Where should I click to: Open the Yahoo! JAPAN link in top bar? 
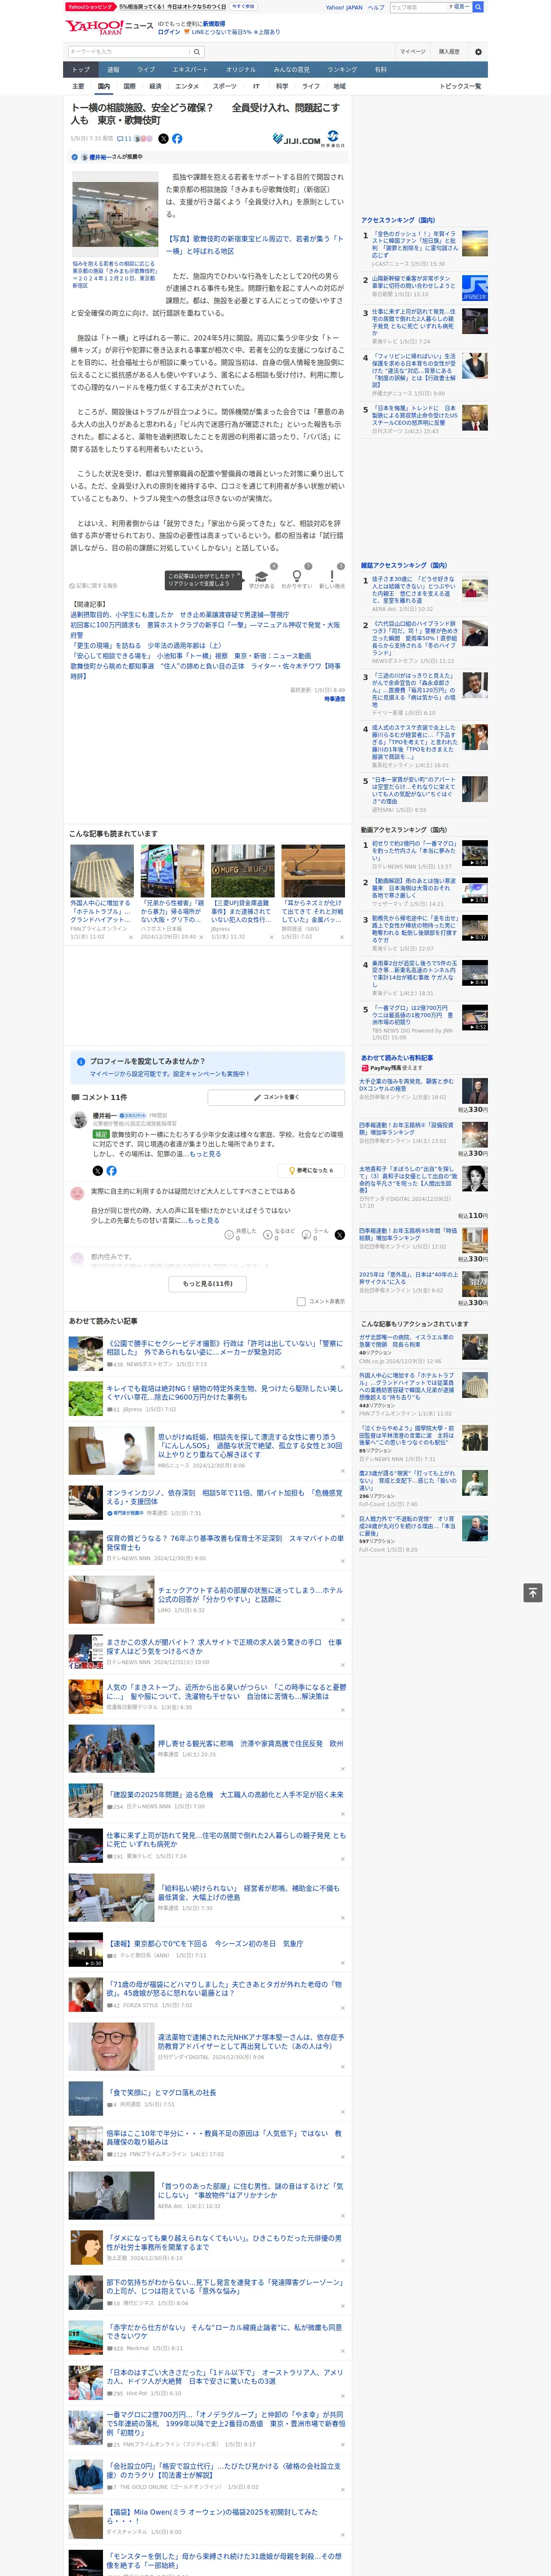pos(344,7)
